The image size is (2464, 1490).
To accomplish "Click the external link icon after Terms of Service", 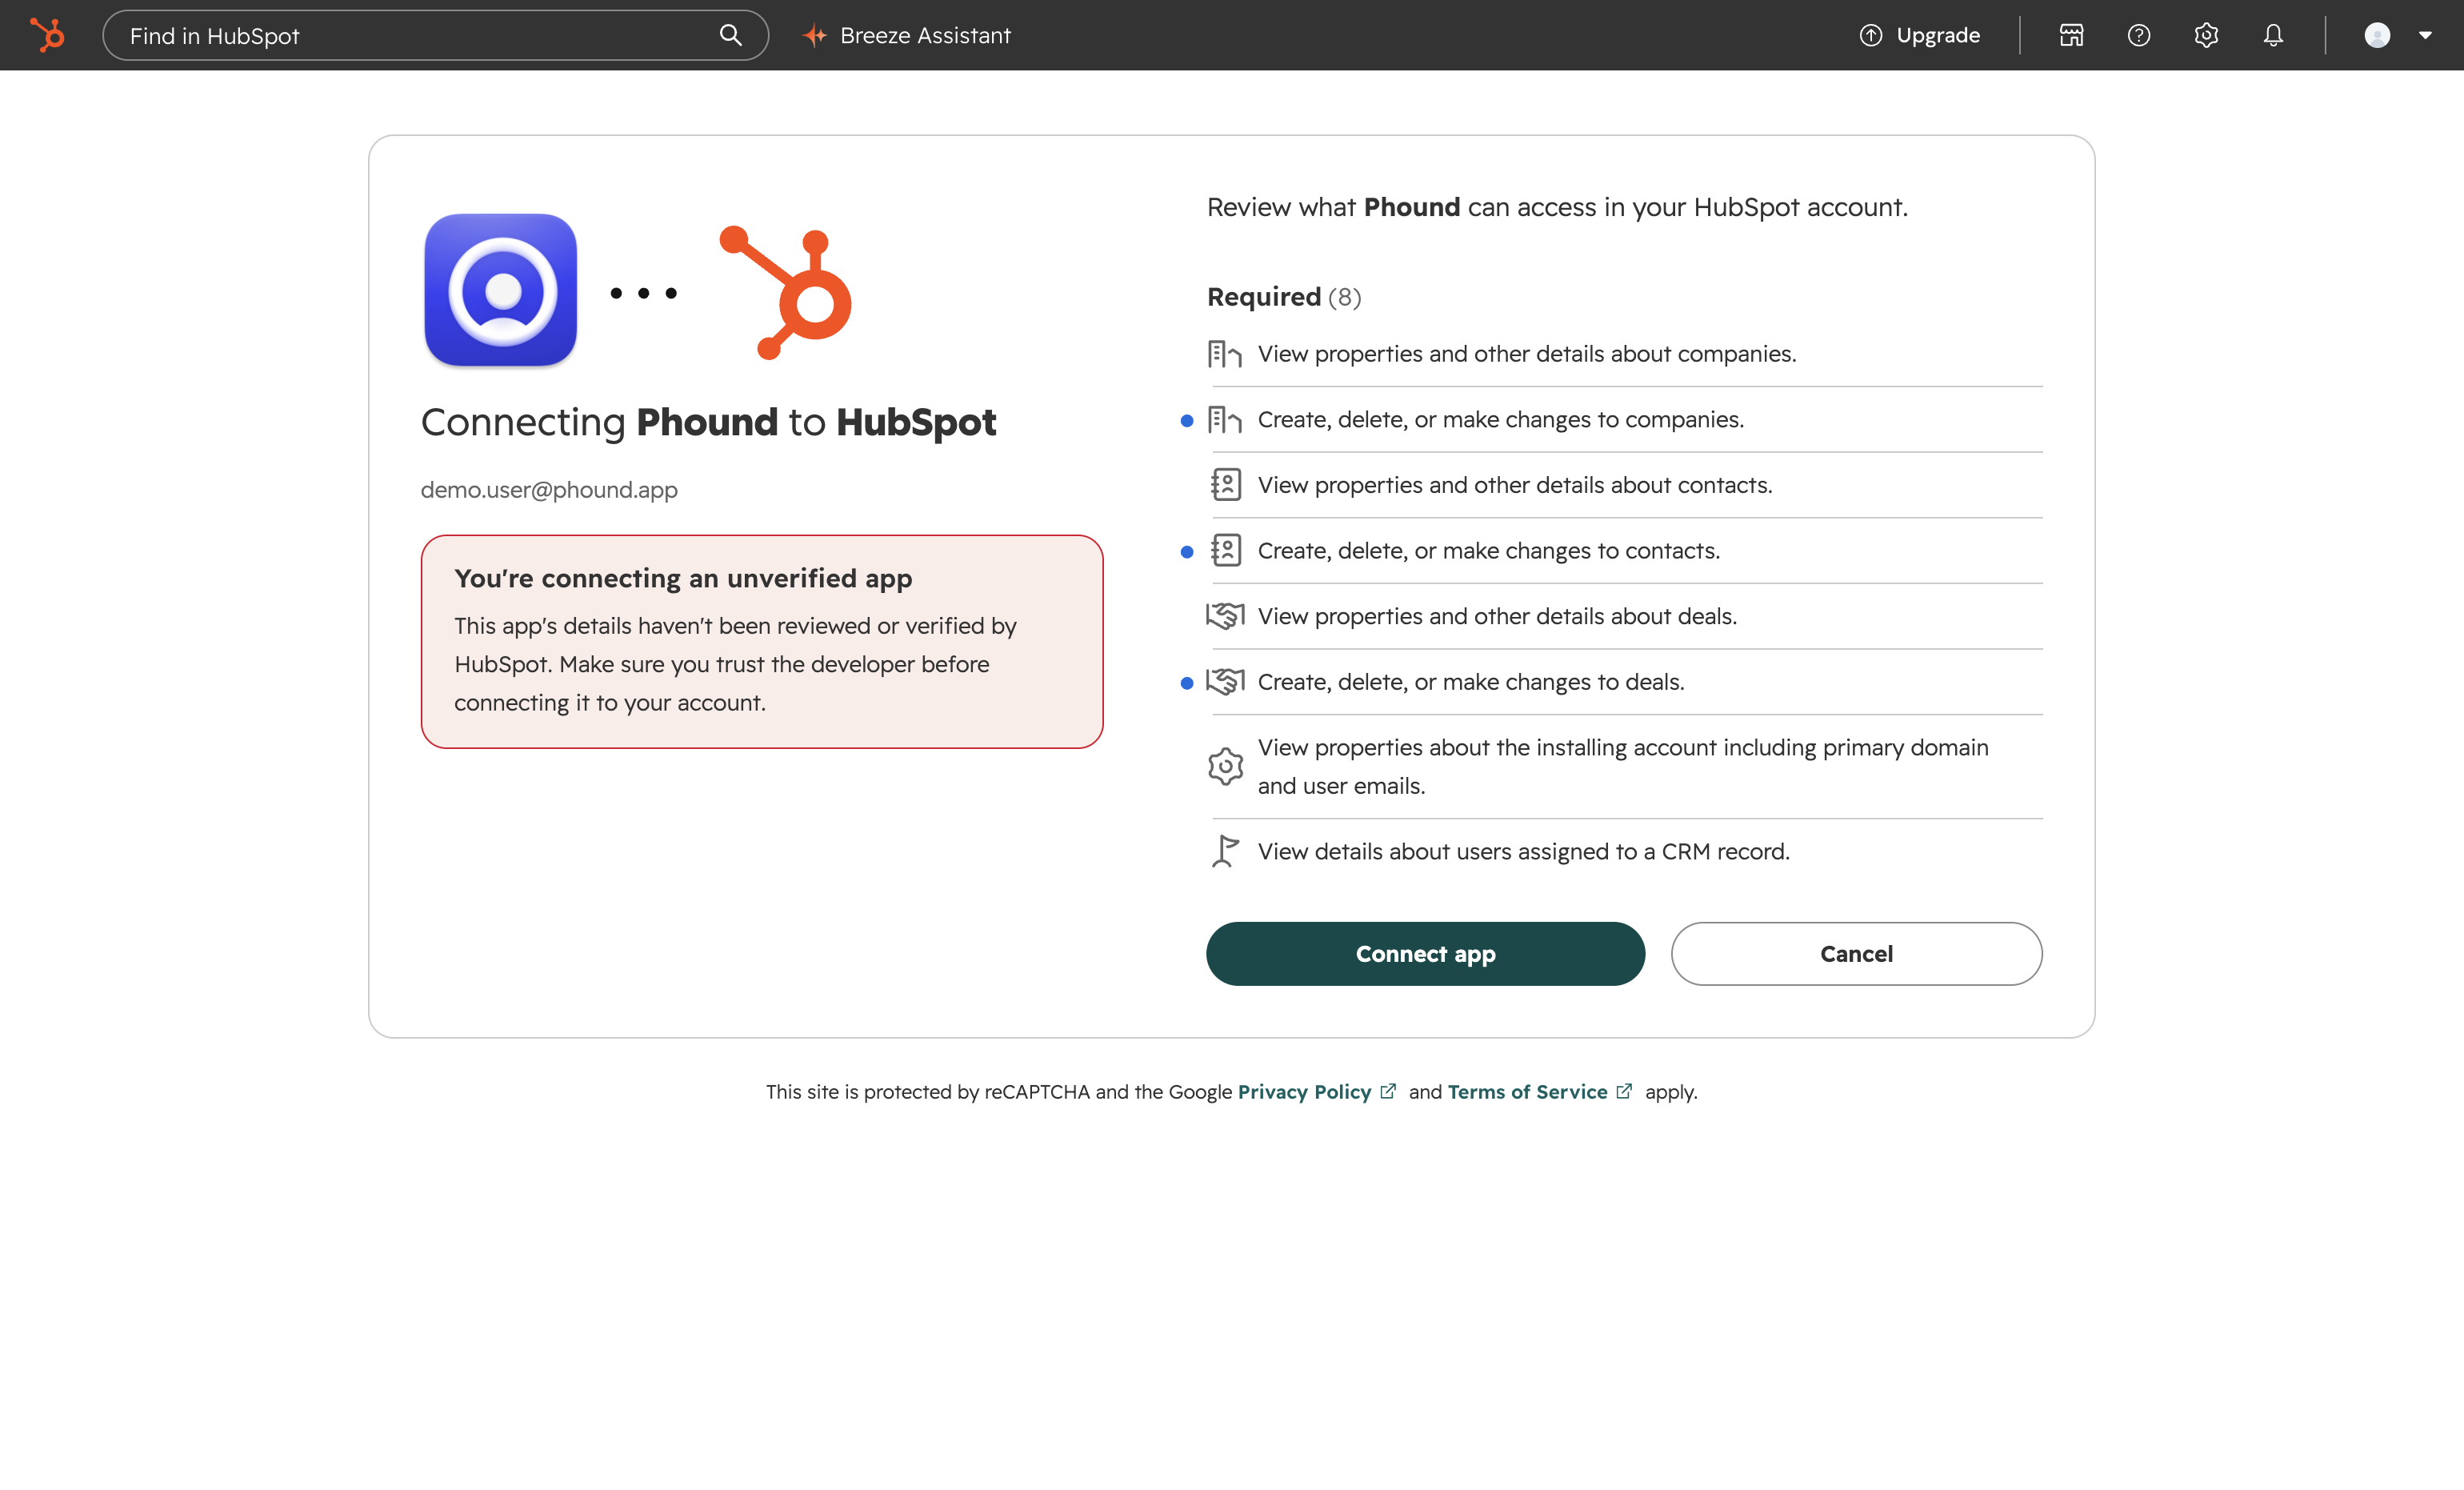I will point(1624,1091).
